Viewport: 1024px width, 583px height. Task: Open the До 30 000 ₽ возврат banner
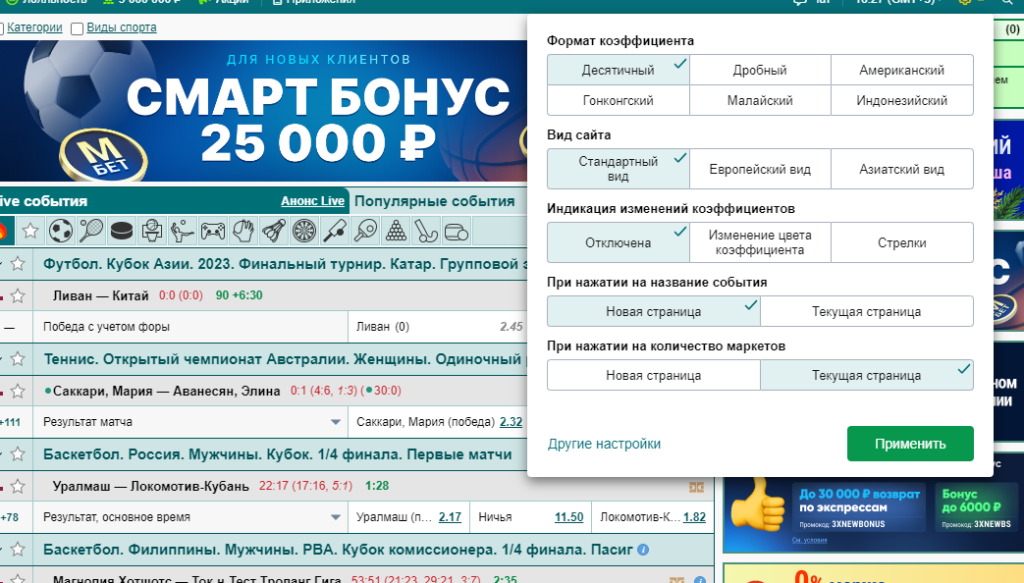point(859,507)
